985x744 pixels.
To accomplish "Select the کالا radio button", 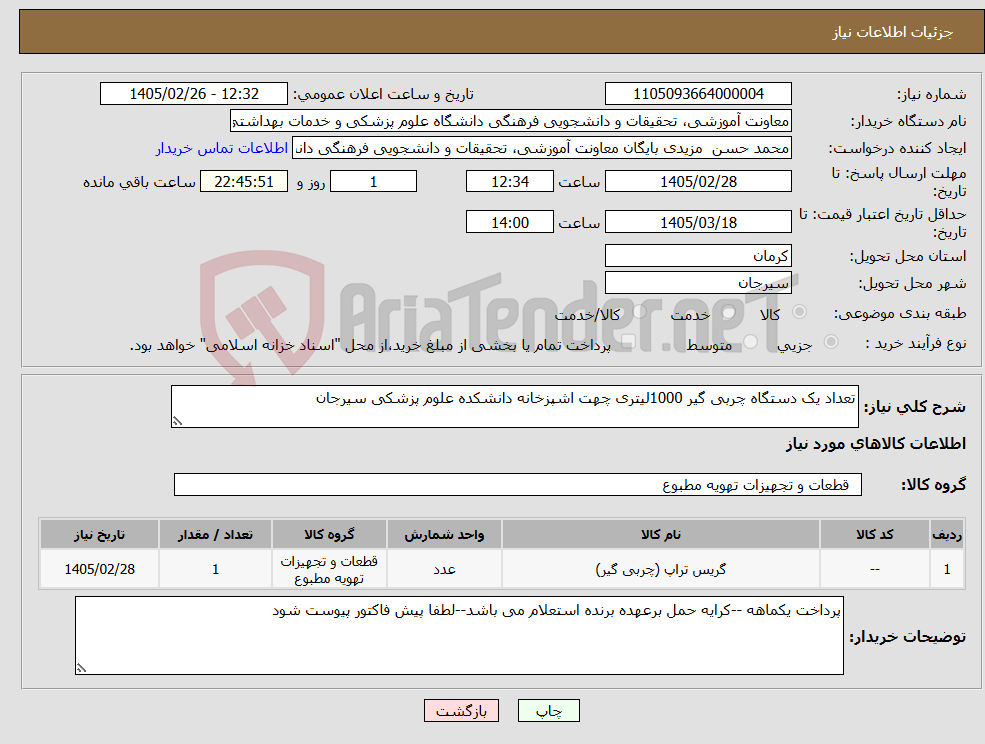I will 800,312.
